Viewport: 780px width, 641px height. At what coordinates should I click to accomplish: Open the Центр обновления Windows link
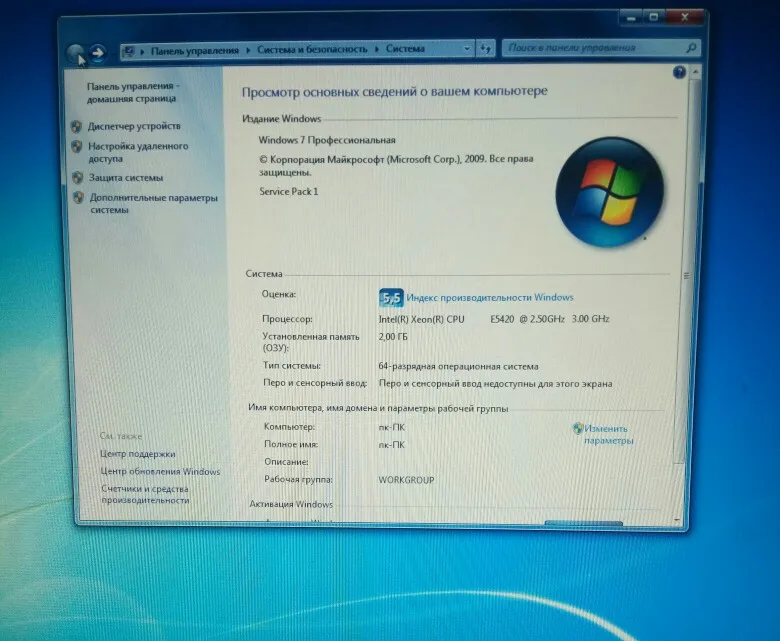160,471
